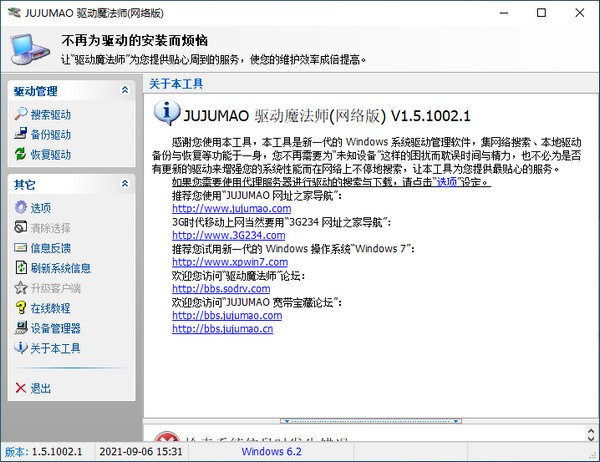Screen dimensions: 600x462
Task: Click the green restore icon beside 恢复驱动
Action: tap(21, 154)
